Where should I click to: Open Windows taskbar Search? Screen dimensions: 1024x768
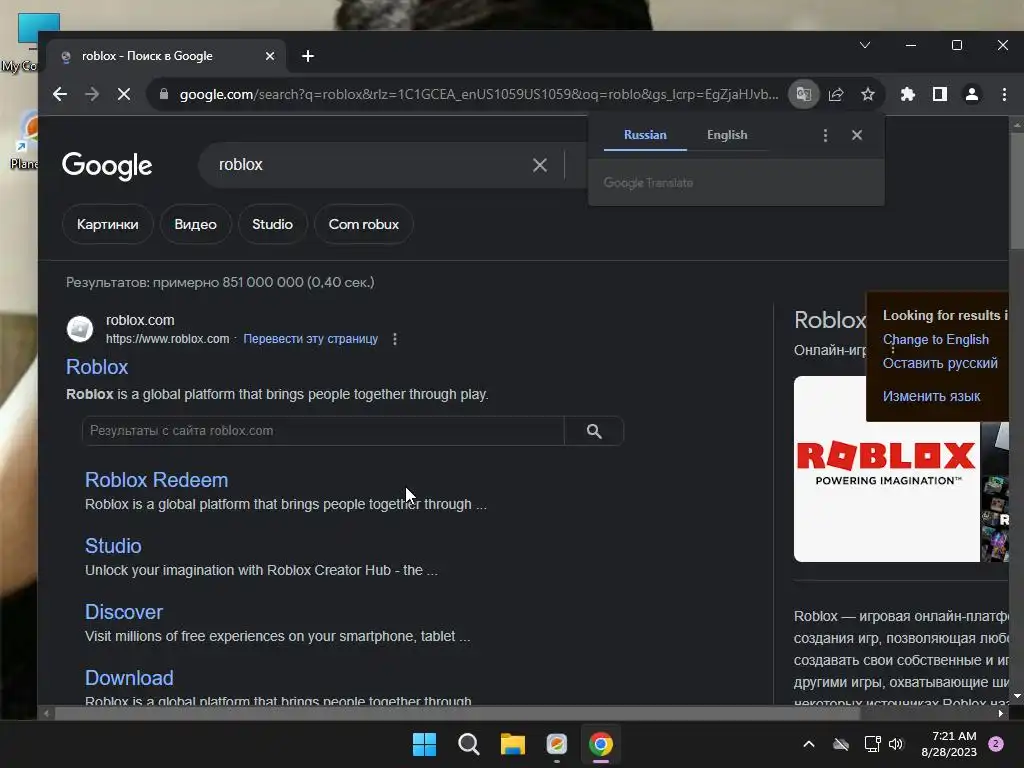click(468, 744)
